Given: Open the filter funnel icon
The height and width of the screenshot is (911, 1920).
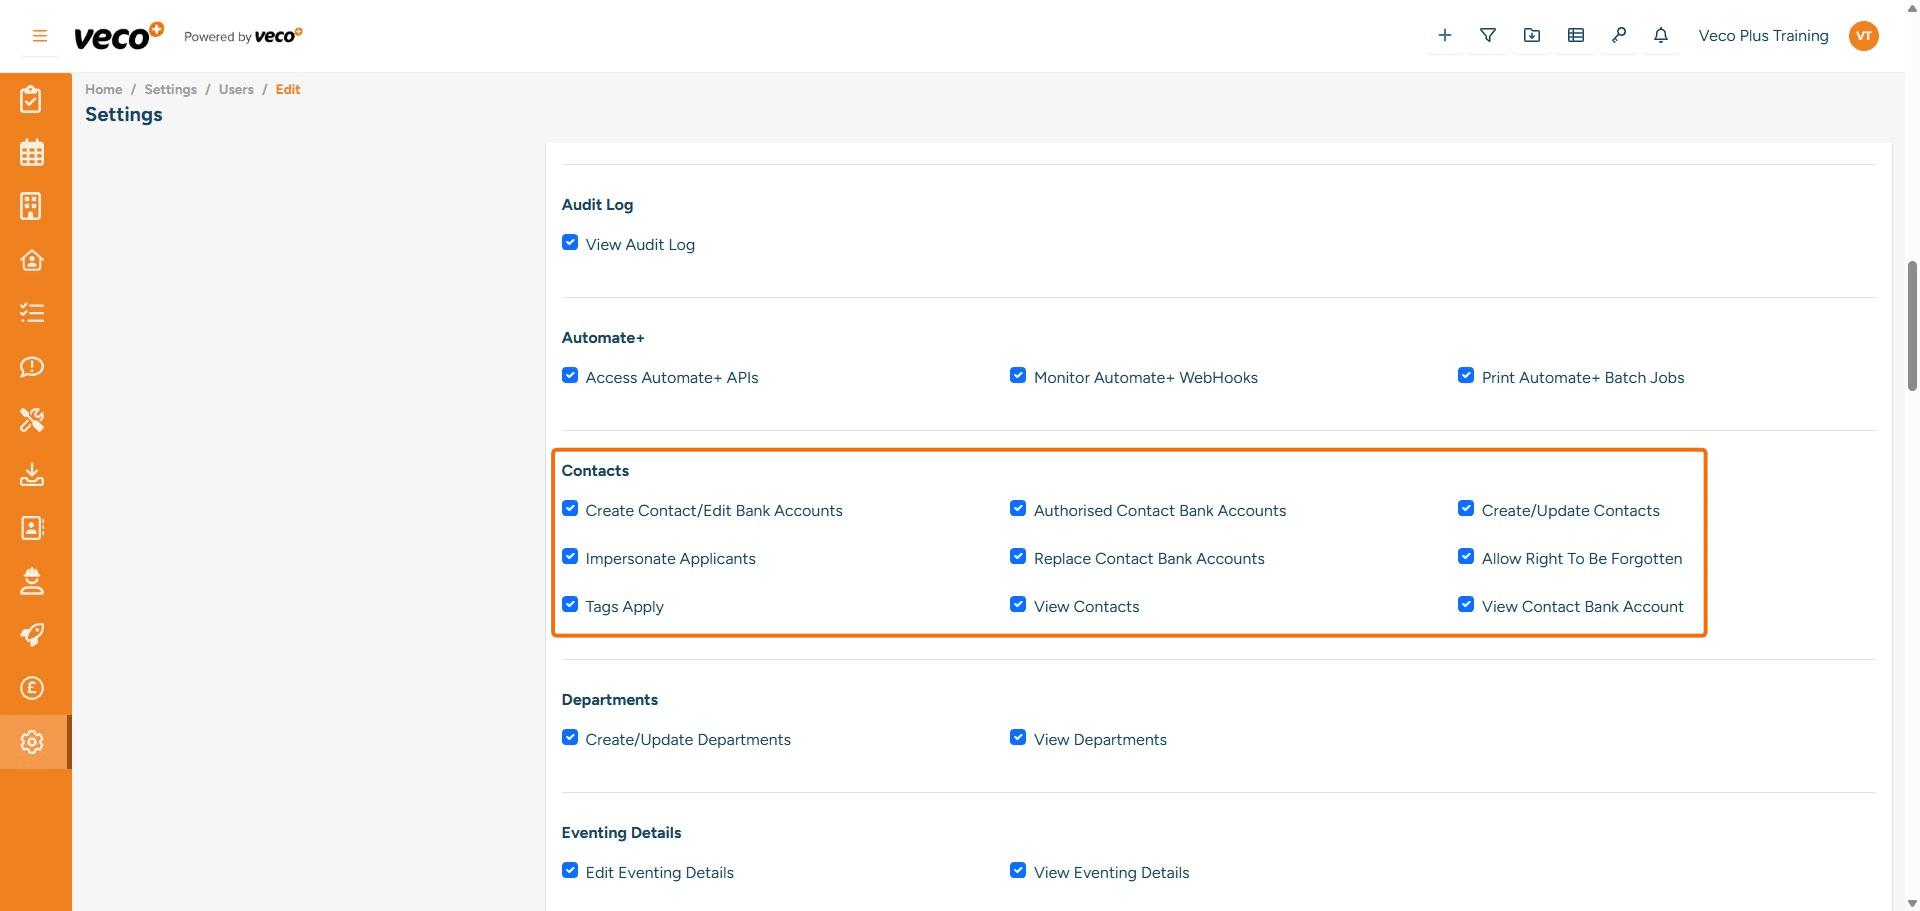Looking at the screenshot, I should [1488, 36].
